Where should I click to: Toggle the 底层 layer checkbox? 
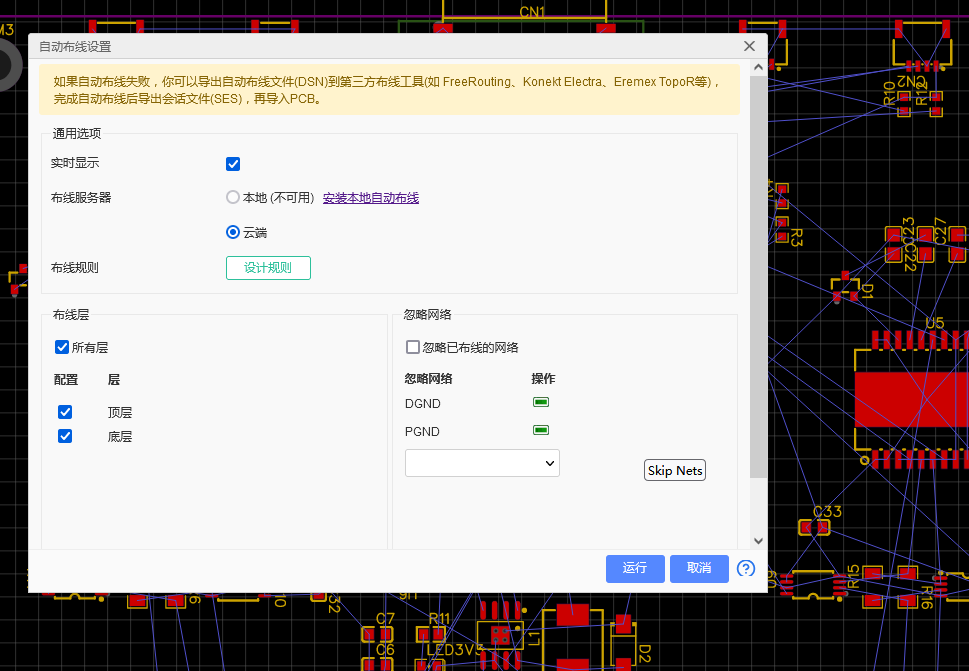[65, 436]
